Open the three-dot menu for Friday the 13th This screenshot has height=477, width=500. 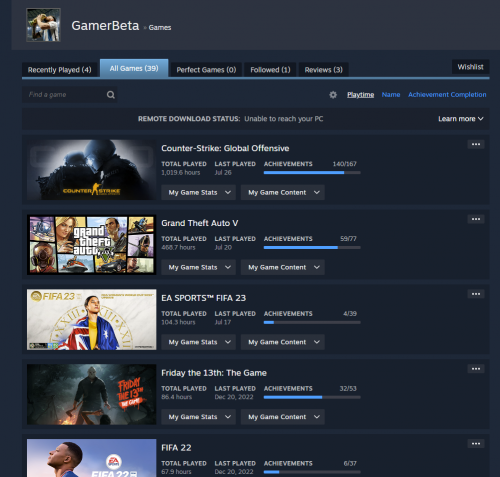point(476,369)
